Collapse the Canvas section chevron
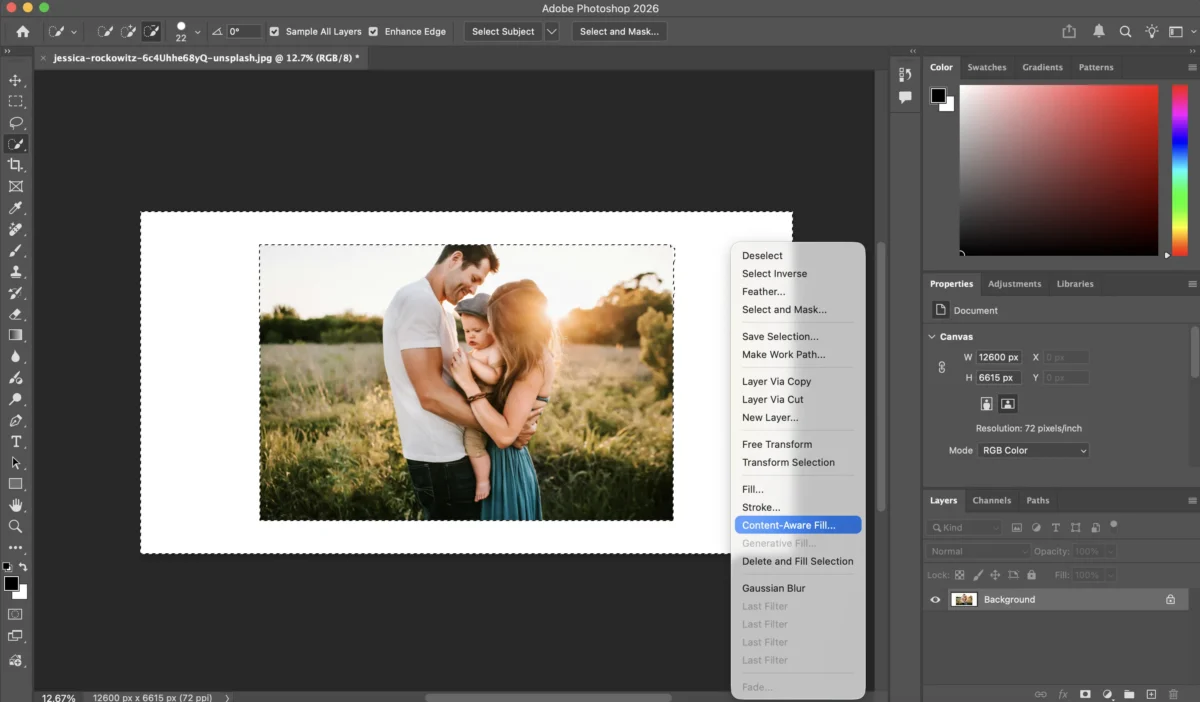Image resolution: width=1200 pixels, height=702 pixels. (x=932, y=337)
